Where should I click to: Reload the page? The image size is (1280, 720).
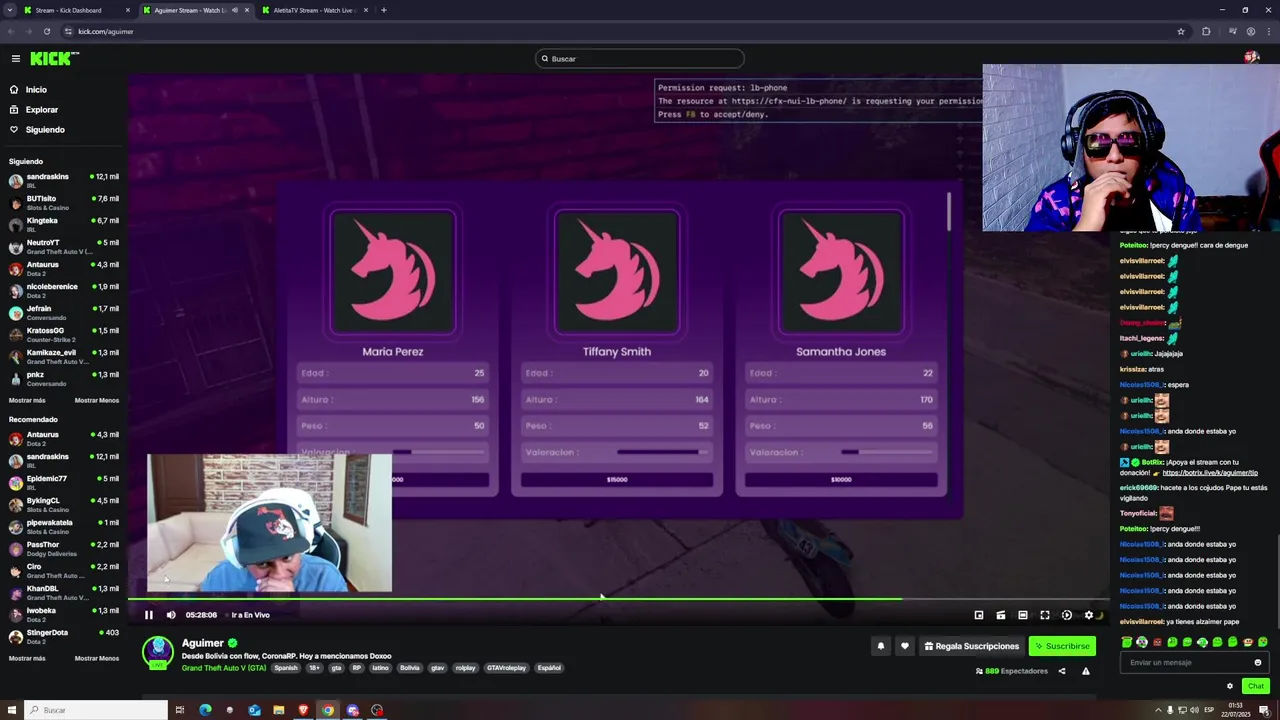pos(46,31)
